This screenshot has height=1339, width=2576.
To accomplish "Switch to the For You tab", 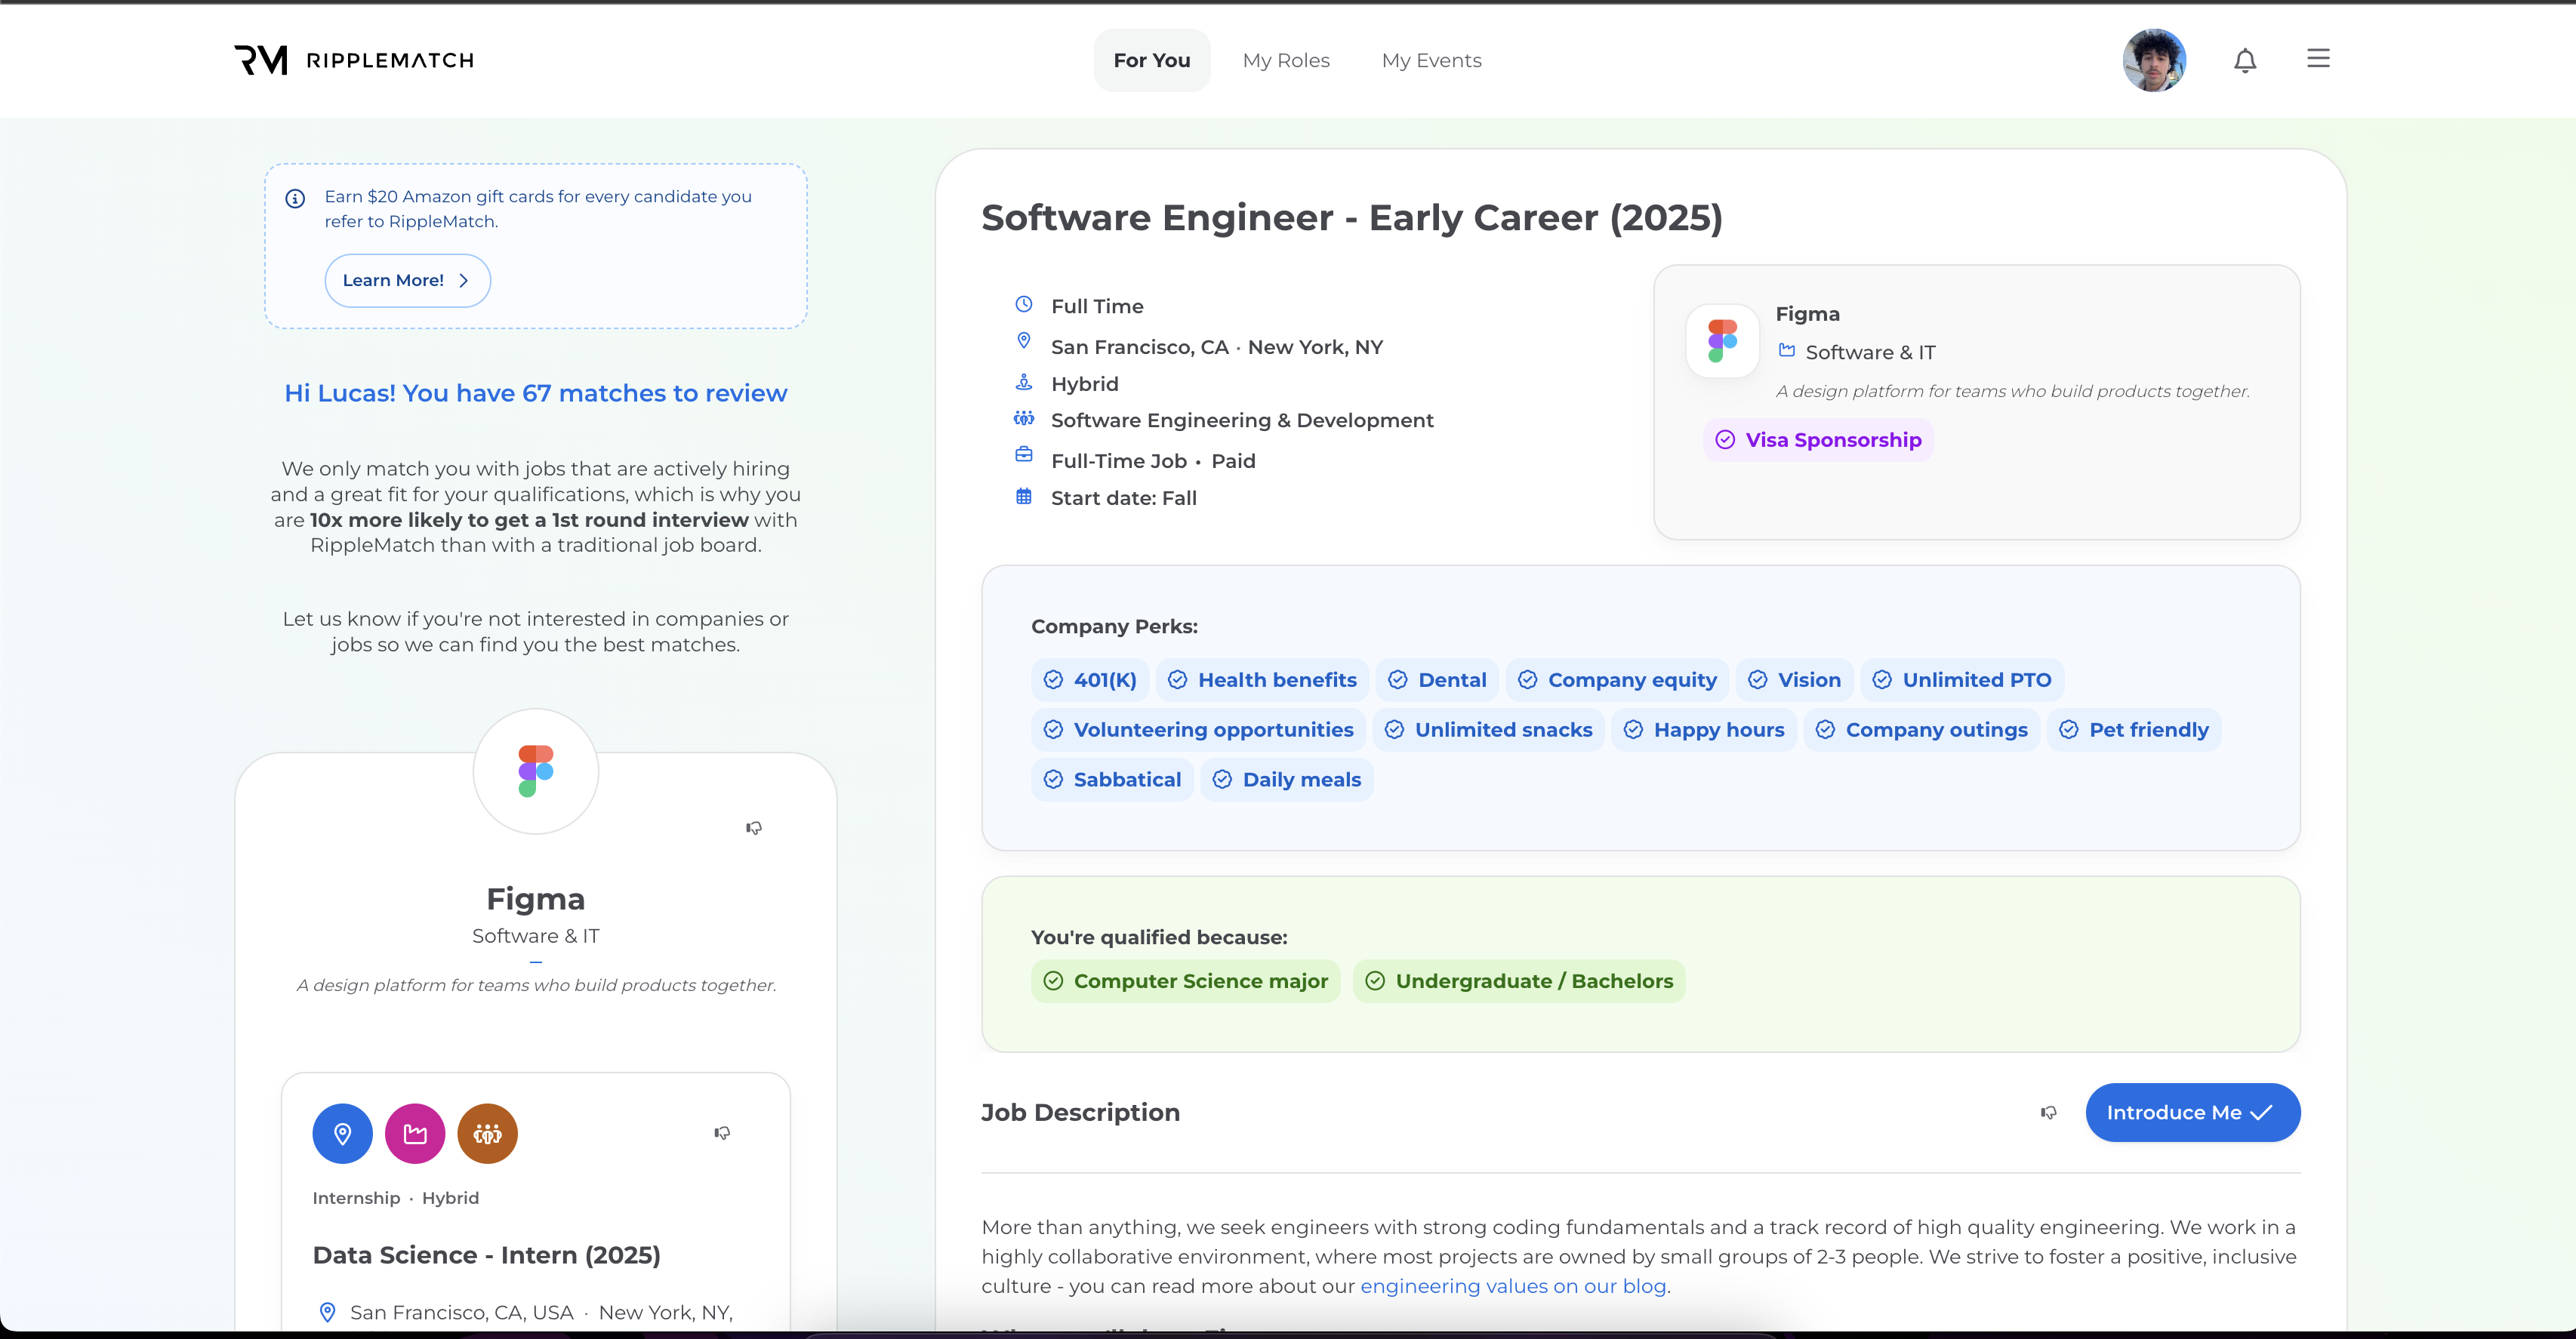I will (x=1152, y=60).
